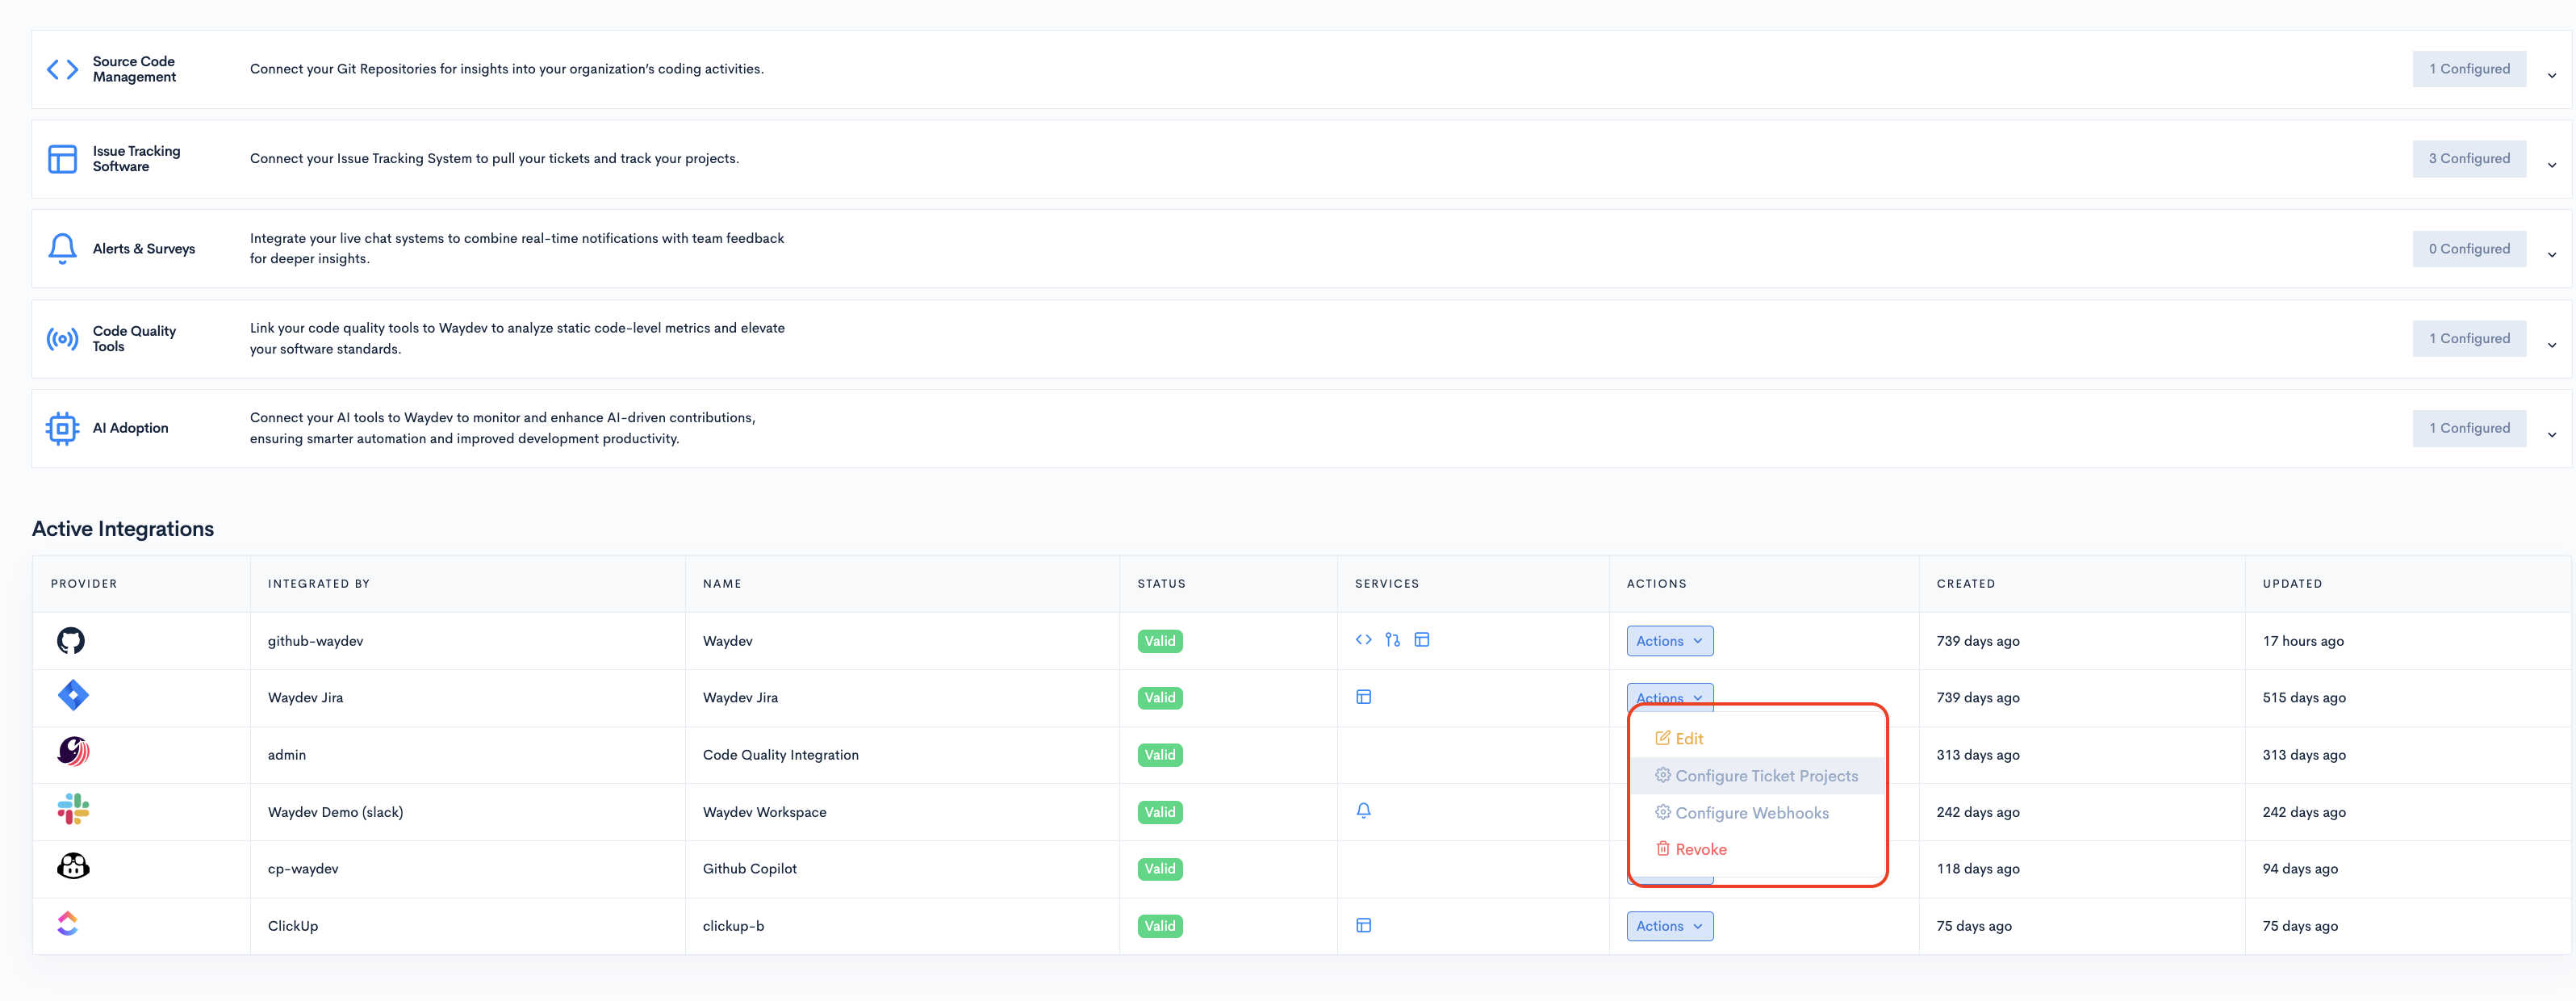The width and height of the screenshot is (2576, 1001).
Task: Expand the Alerts & Surveys section chevron
Action: (x=2551, y=254)
